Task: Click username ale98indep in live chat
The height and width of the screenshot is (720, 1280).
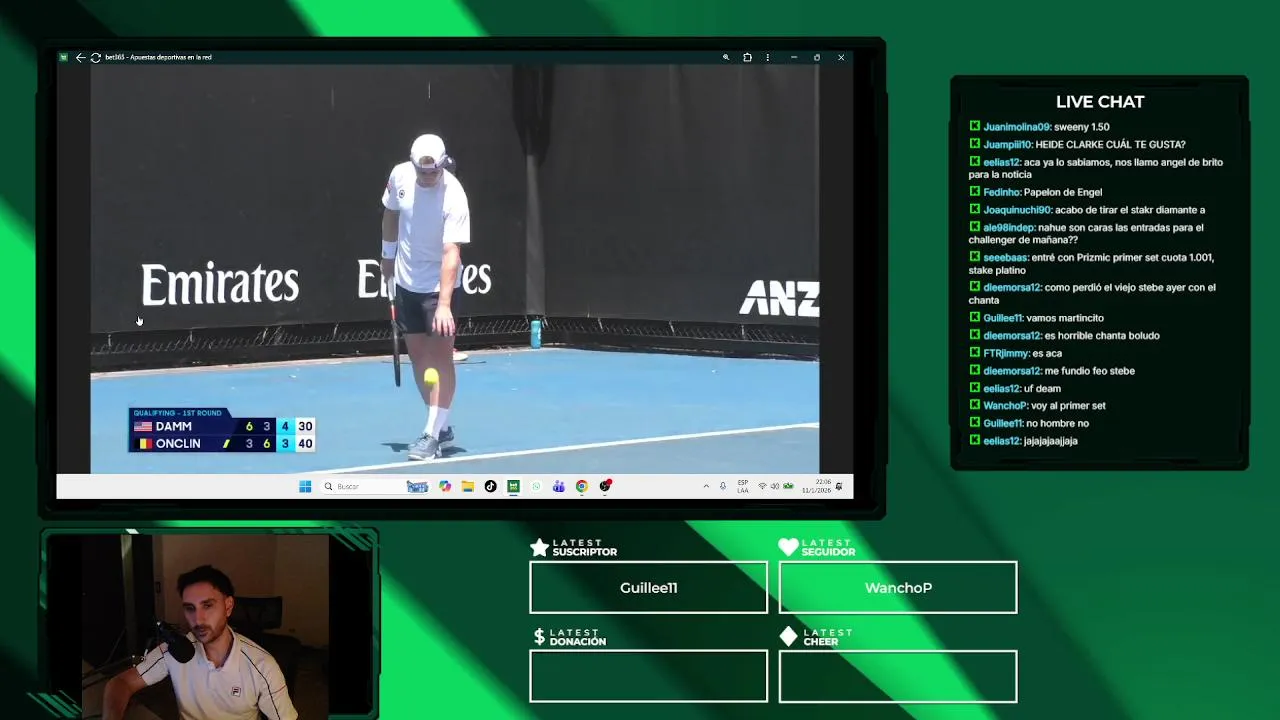Action: (1009, 228)
